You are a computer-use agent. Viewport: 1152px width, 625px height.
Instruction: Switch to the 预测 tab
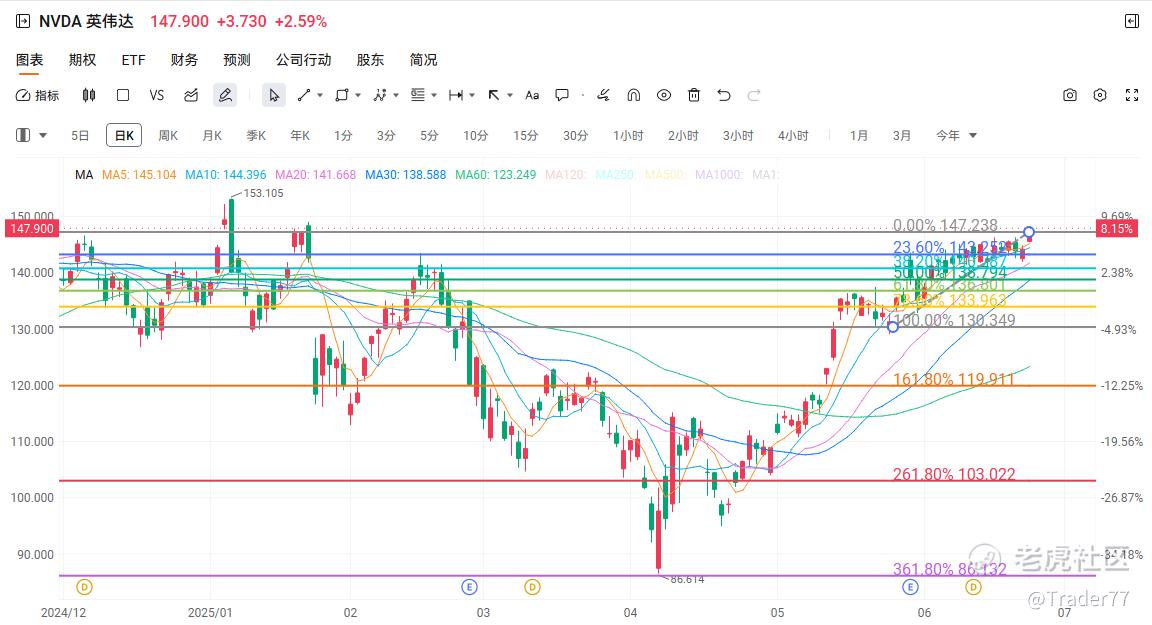(237, 60)
